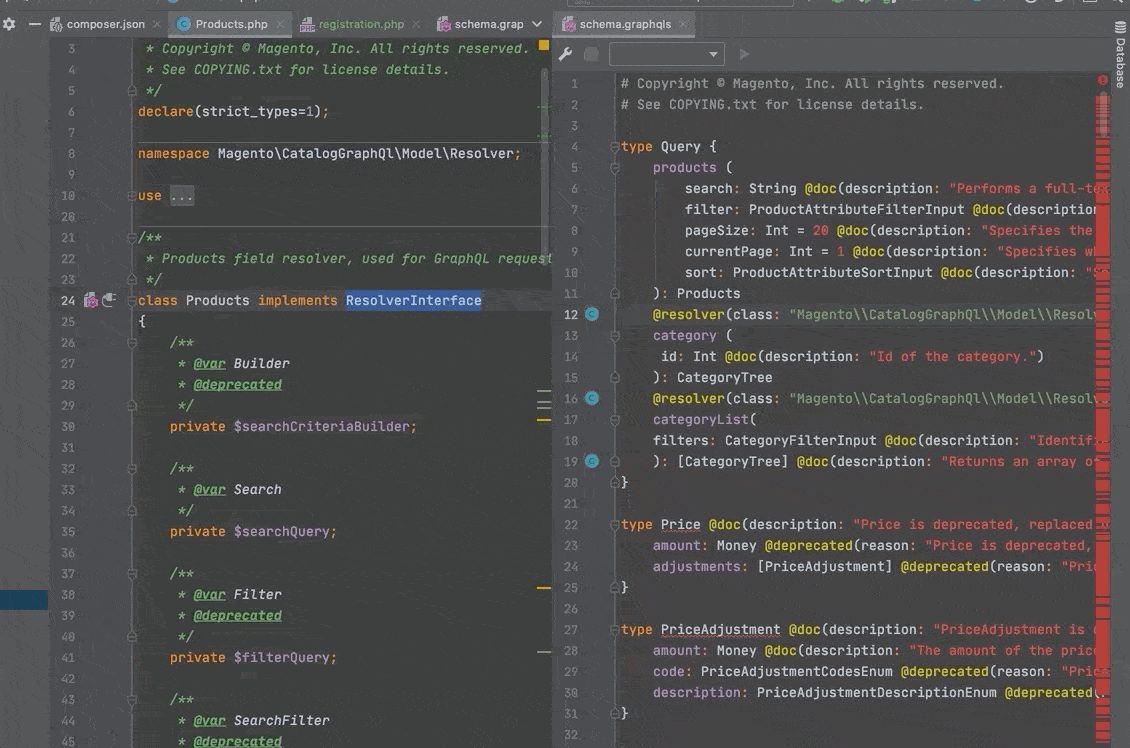Click the red error indicator above the scrollbar
This screenshot has height=748, width=1130.
(1102, 80)
